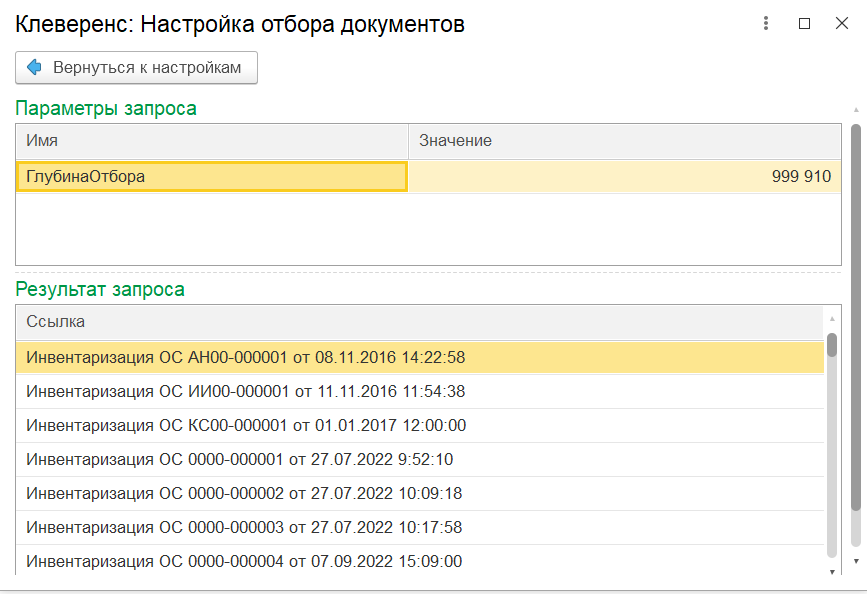867x594 pixels.
Task: Edit the 999 910 value cell
Action: [x=625, y=176]
